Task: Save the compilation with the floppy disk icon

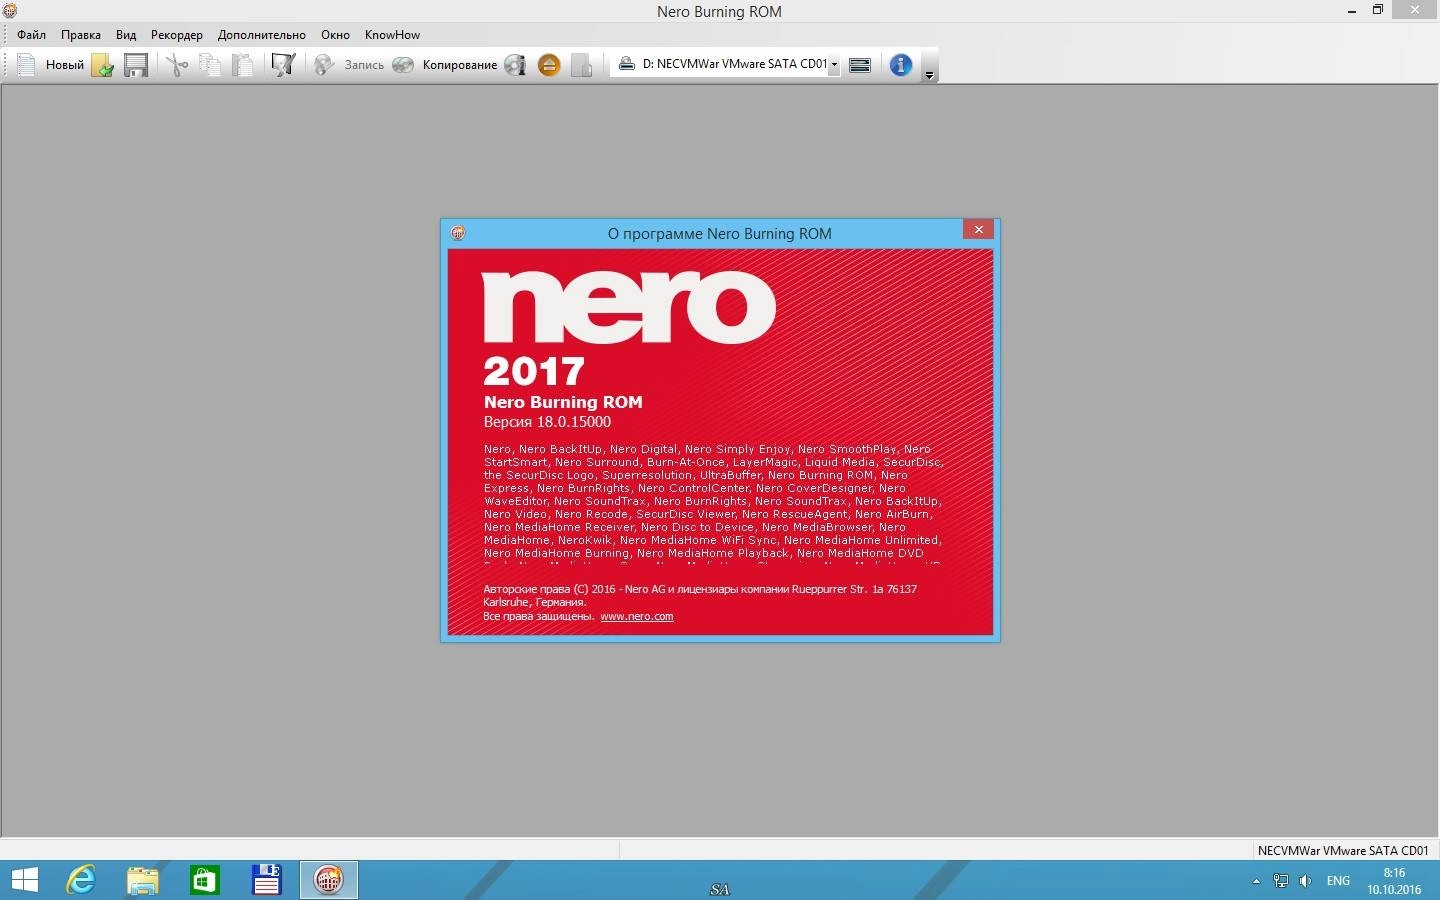Action: tap(136, 65)
